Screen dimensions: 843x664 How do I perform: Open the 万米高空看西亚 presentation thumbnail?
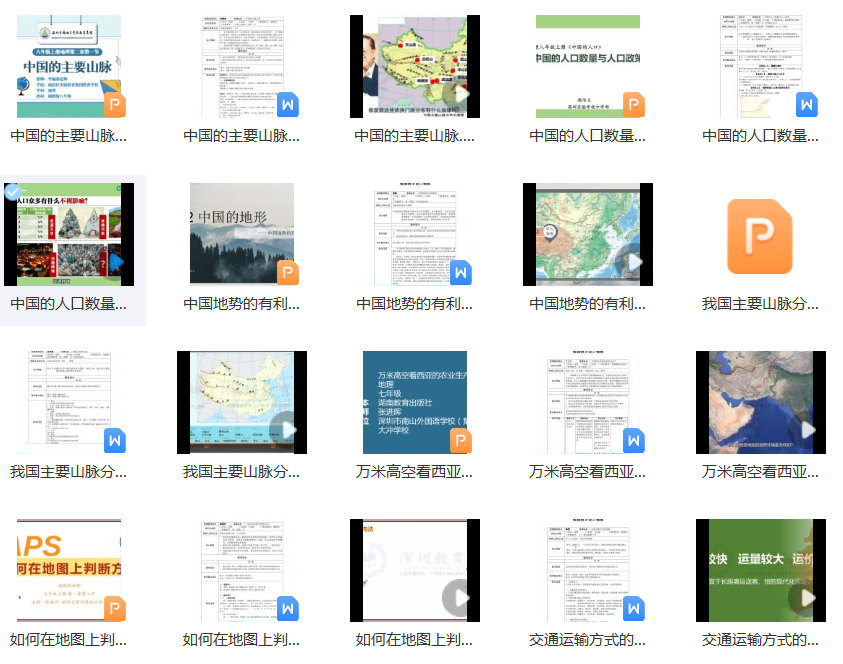(x=415, y=402)
